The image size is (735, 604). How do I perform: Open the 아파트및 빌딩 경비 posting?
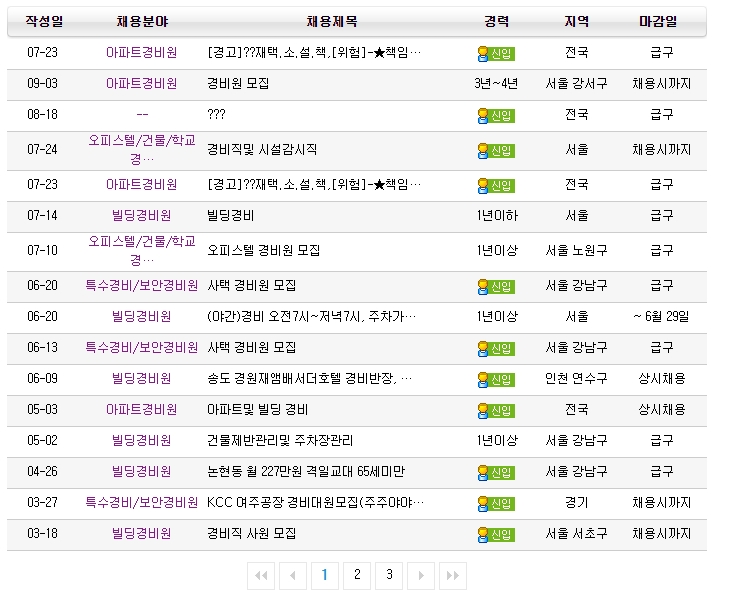click(x=257, y=410)
